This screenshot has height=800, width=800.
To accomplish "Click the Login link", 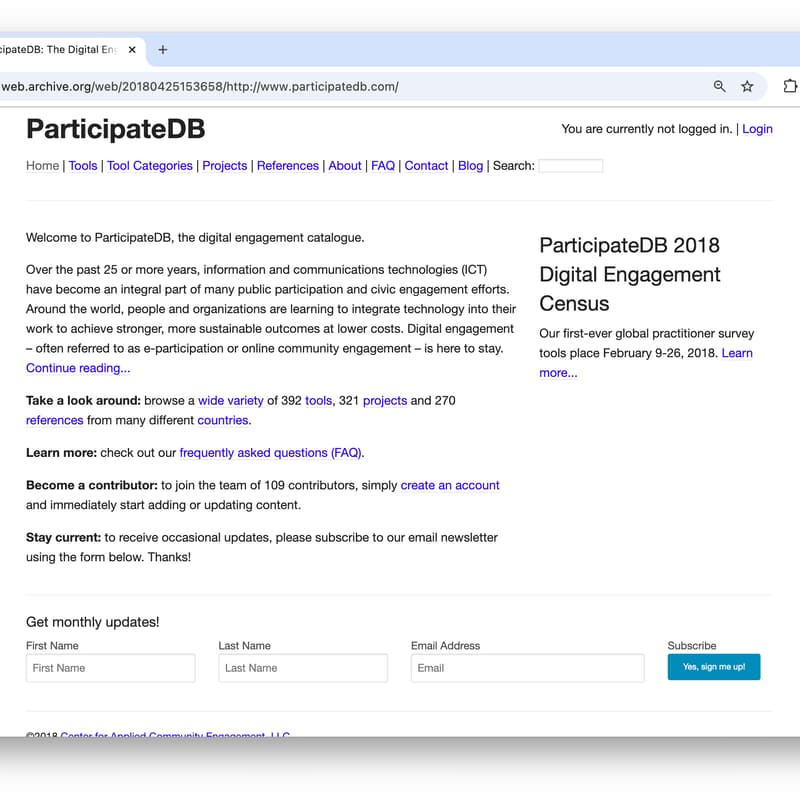I will 757,128.
